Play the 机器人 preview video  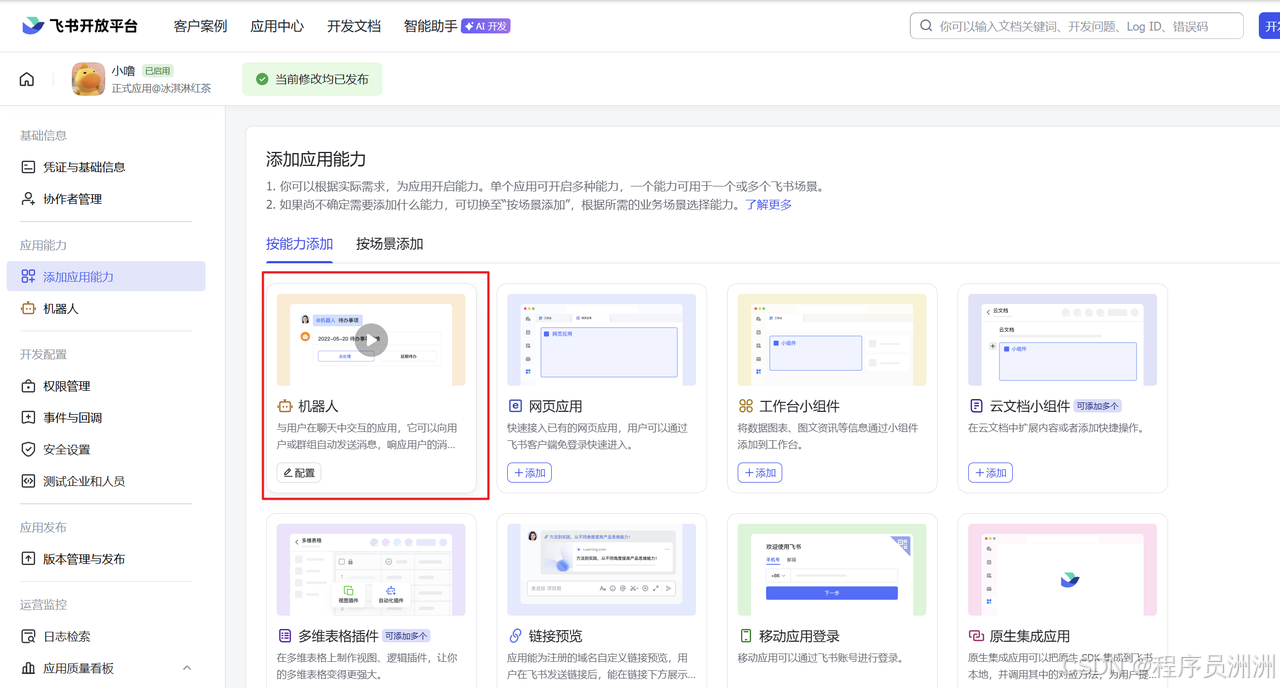click(371, 339)
